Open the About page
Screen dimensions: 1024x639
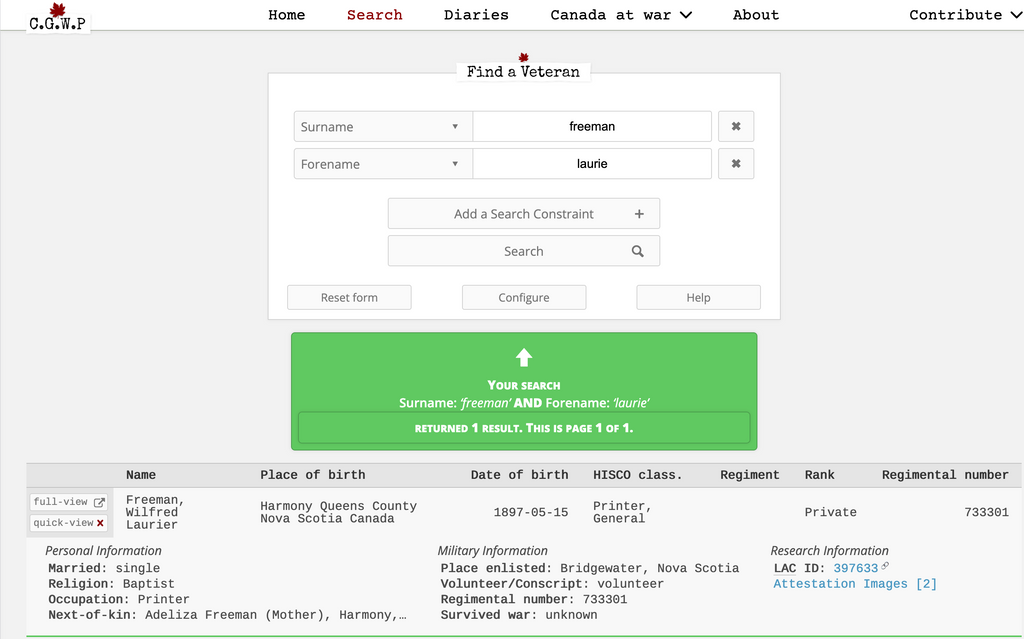[755, 15]
